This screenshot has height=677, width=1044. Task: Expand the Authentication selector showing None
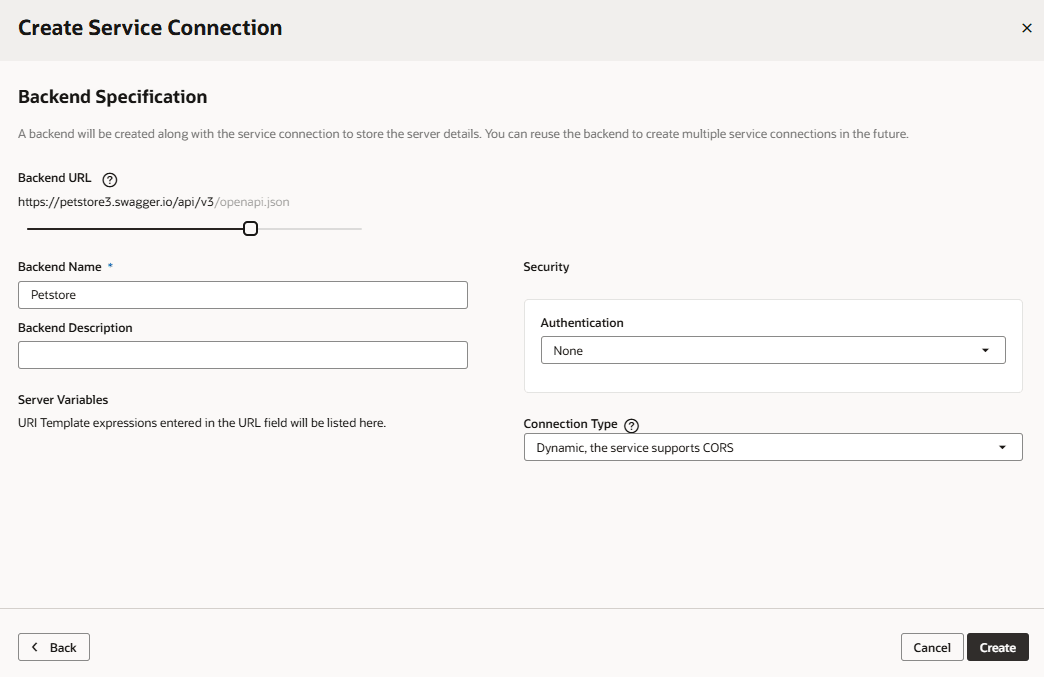[x=774, y=350]
